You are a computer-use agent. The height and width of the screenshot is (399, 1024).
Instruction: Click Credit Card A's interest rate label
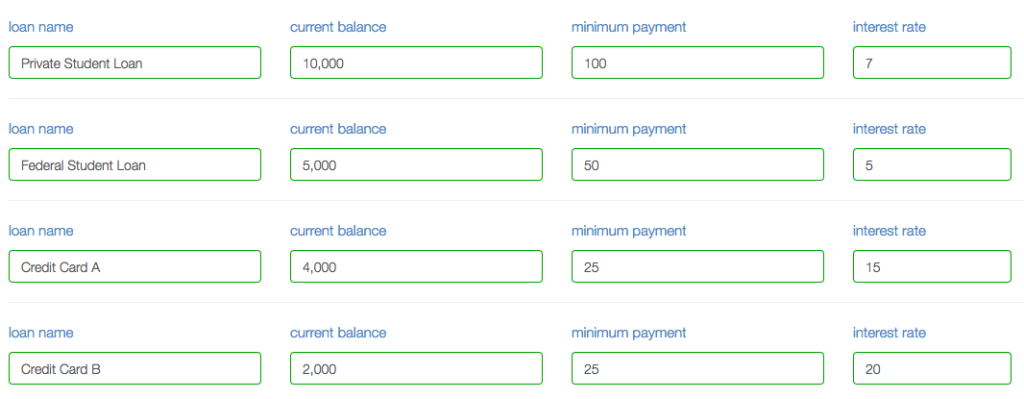[x=889, y=231]
